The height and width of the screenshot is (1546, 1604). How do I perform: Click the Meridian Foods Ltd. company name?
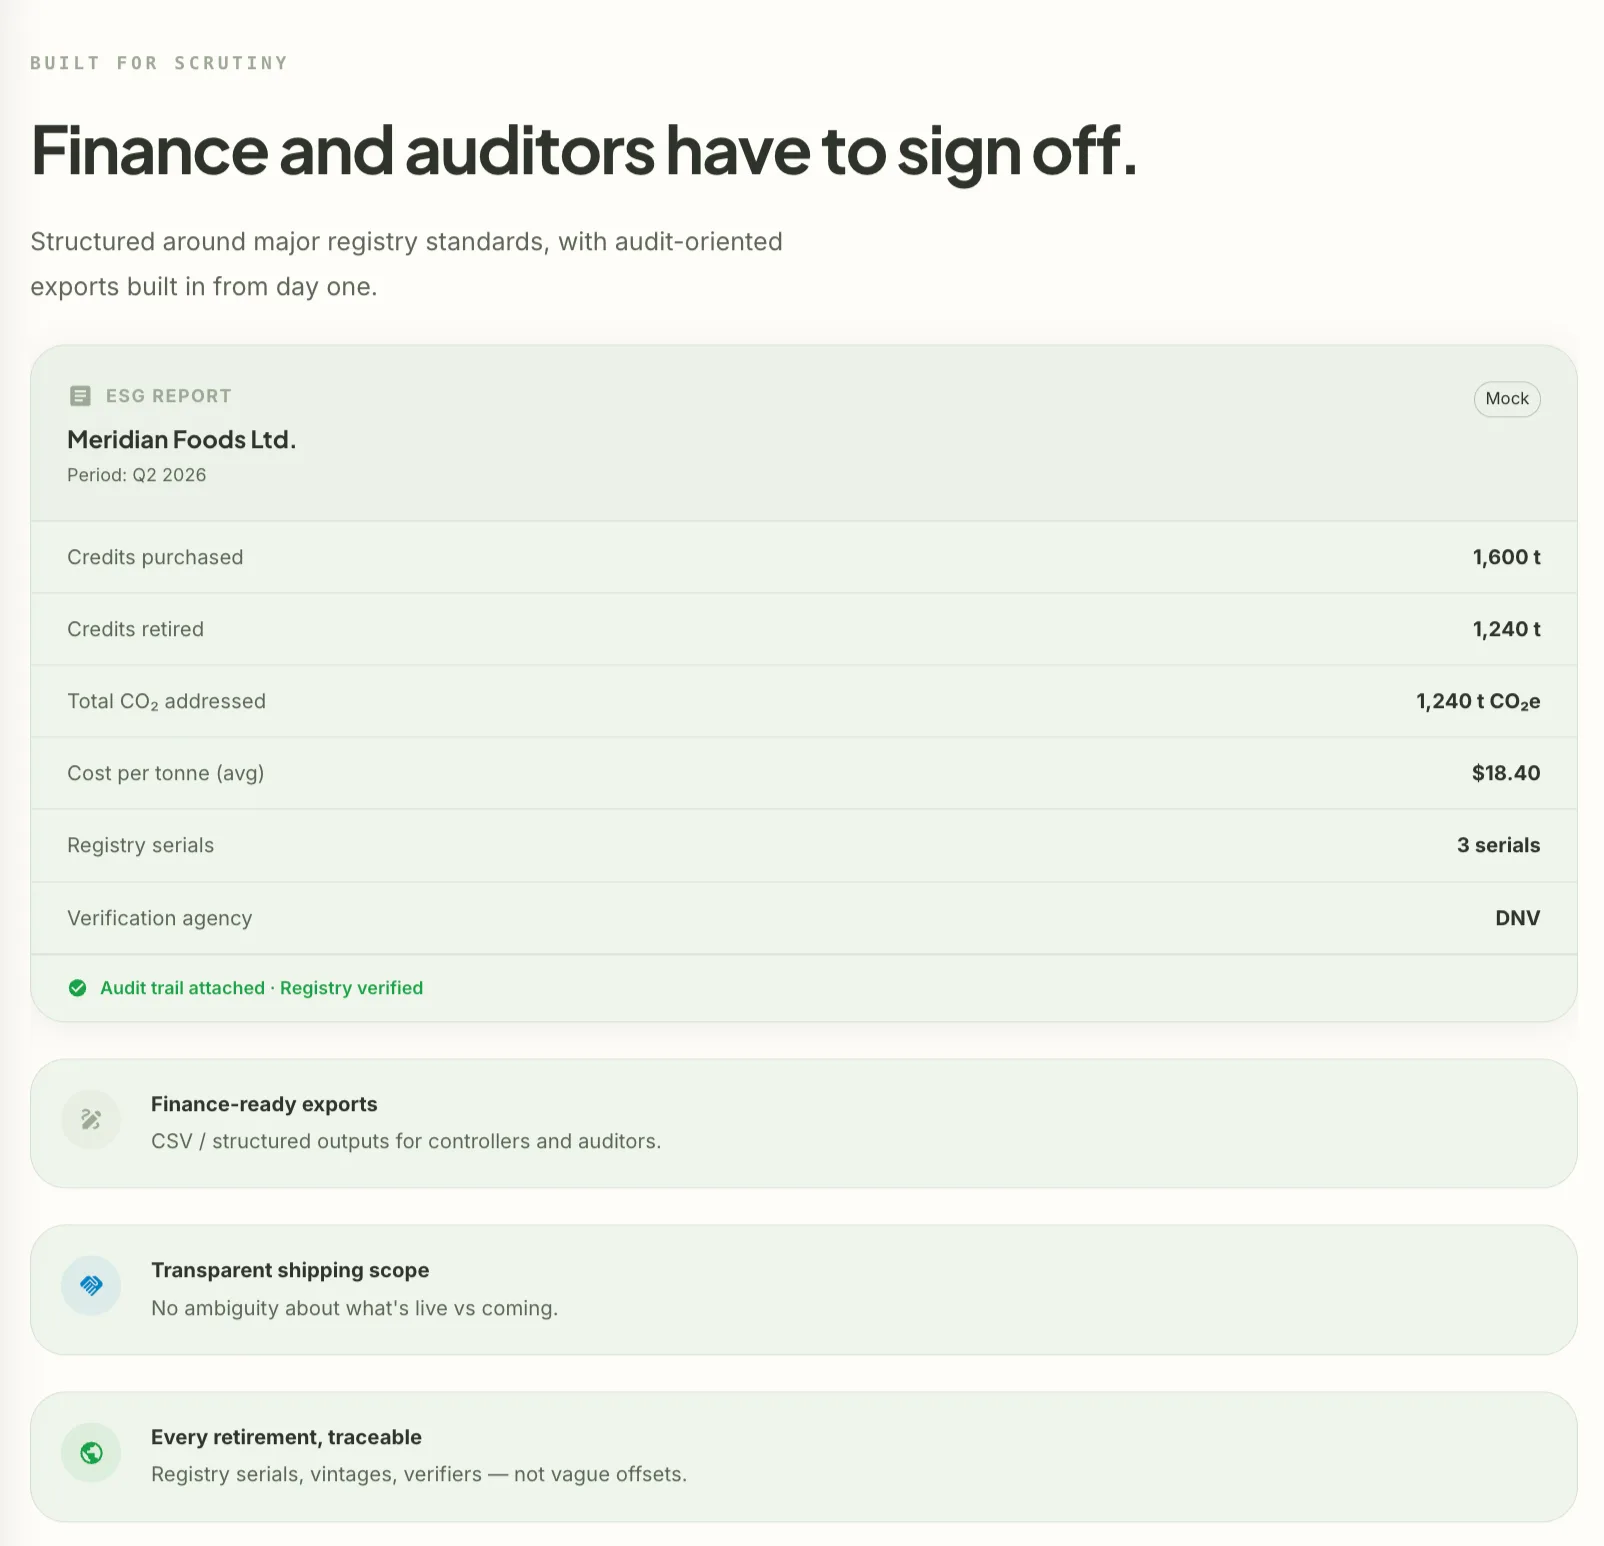coord(182,440)
